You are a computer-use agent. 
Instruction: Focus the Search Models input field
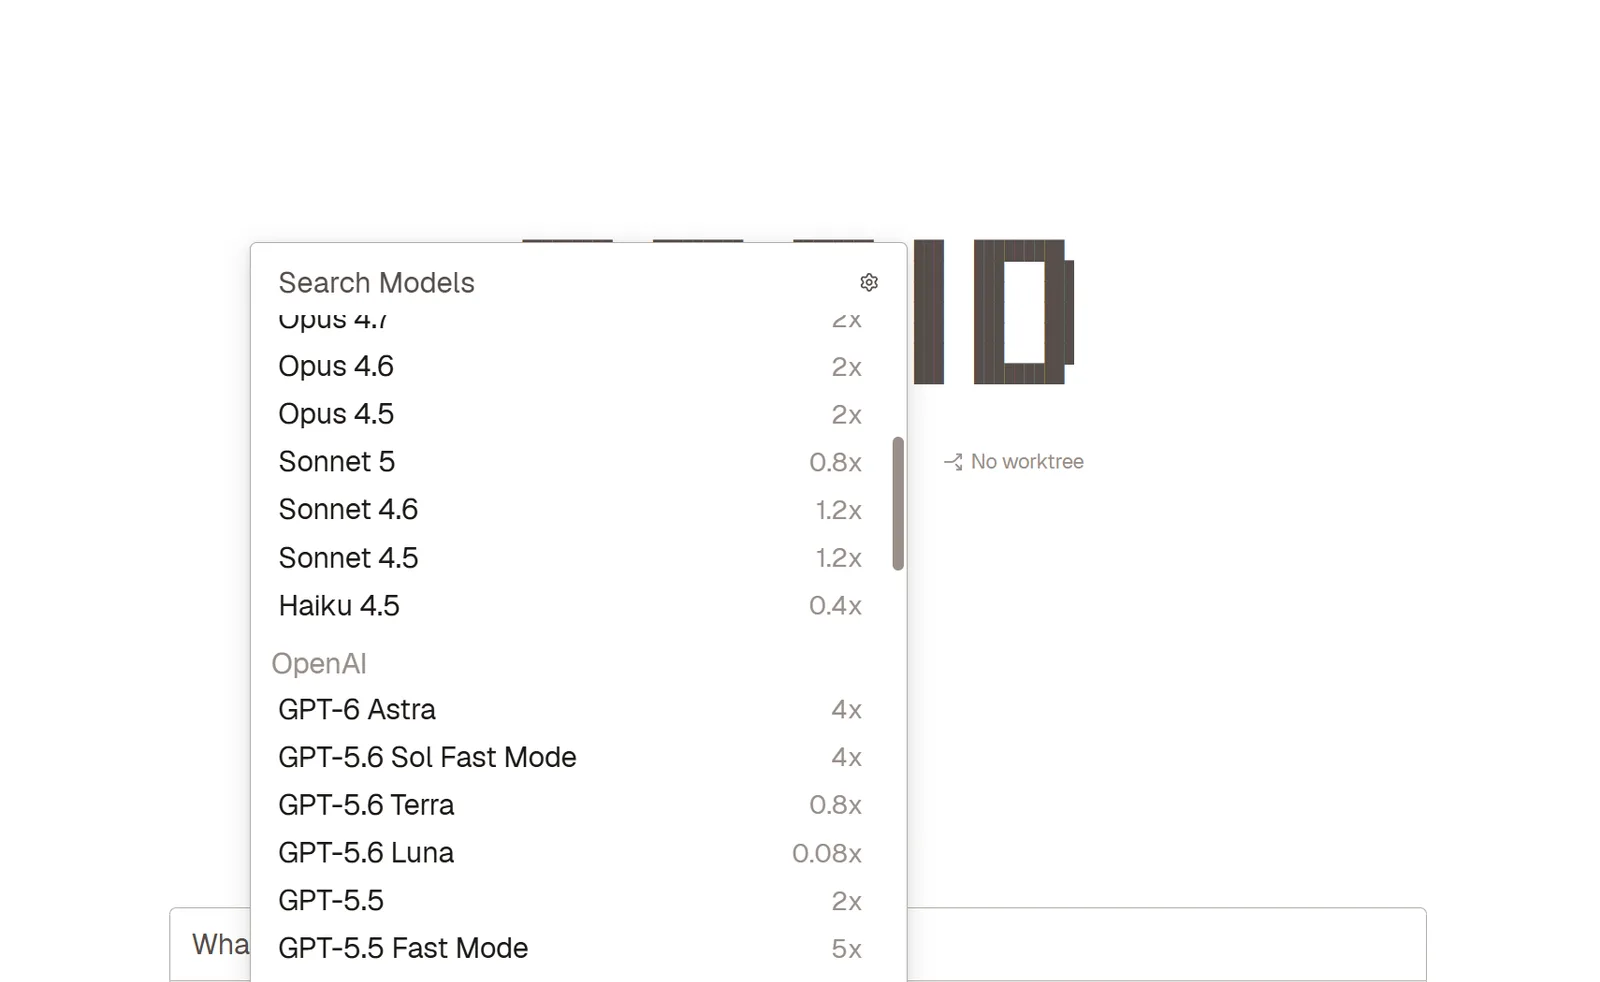tap(560, 283)
